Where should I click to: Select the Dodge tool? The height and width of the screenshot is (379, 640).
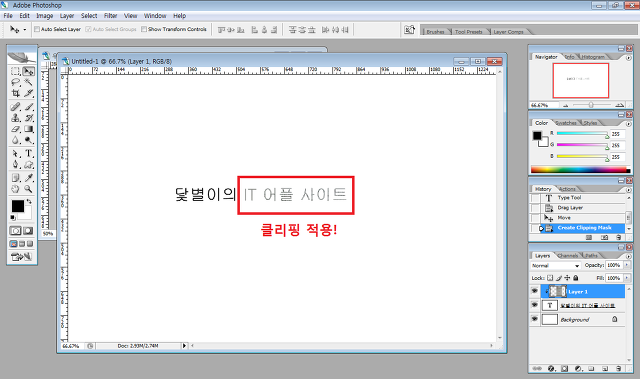point(28,140)
